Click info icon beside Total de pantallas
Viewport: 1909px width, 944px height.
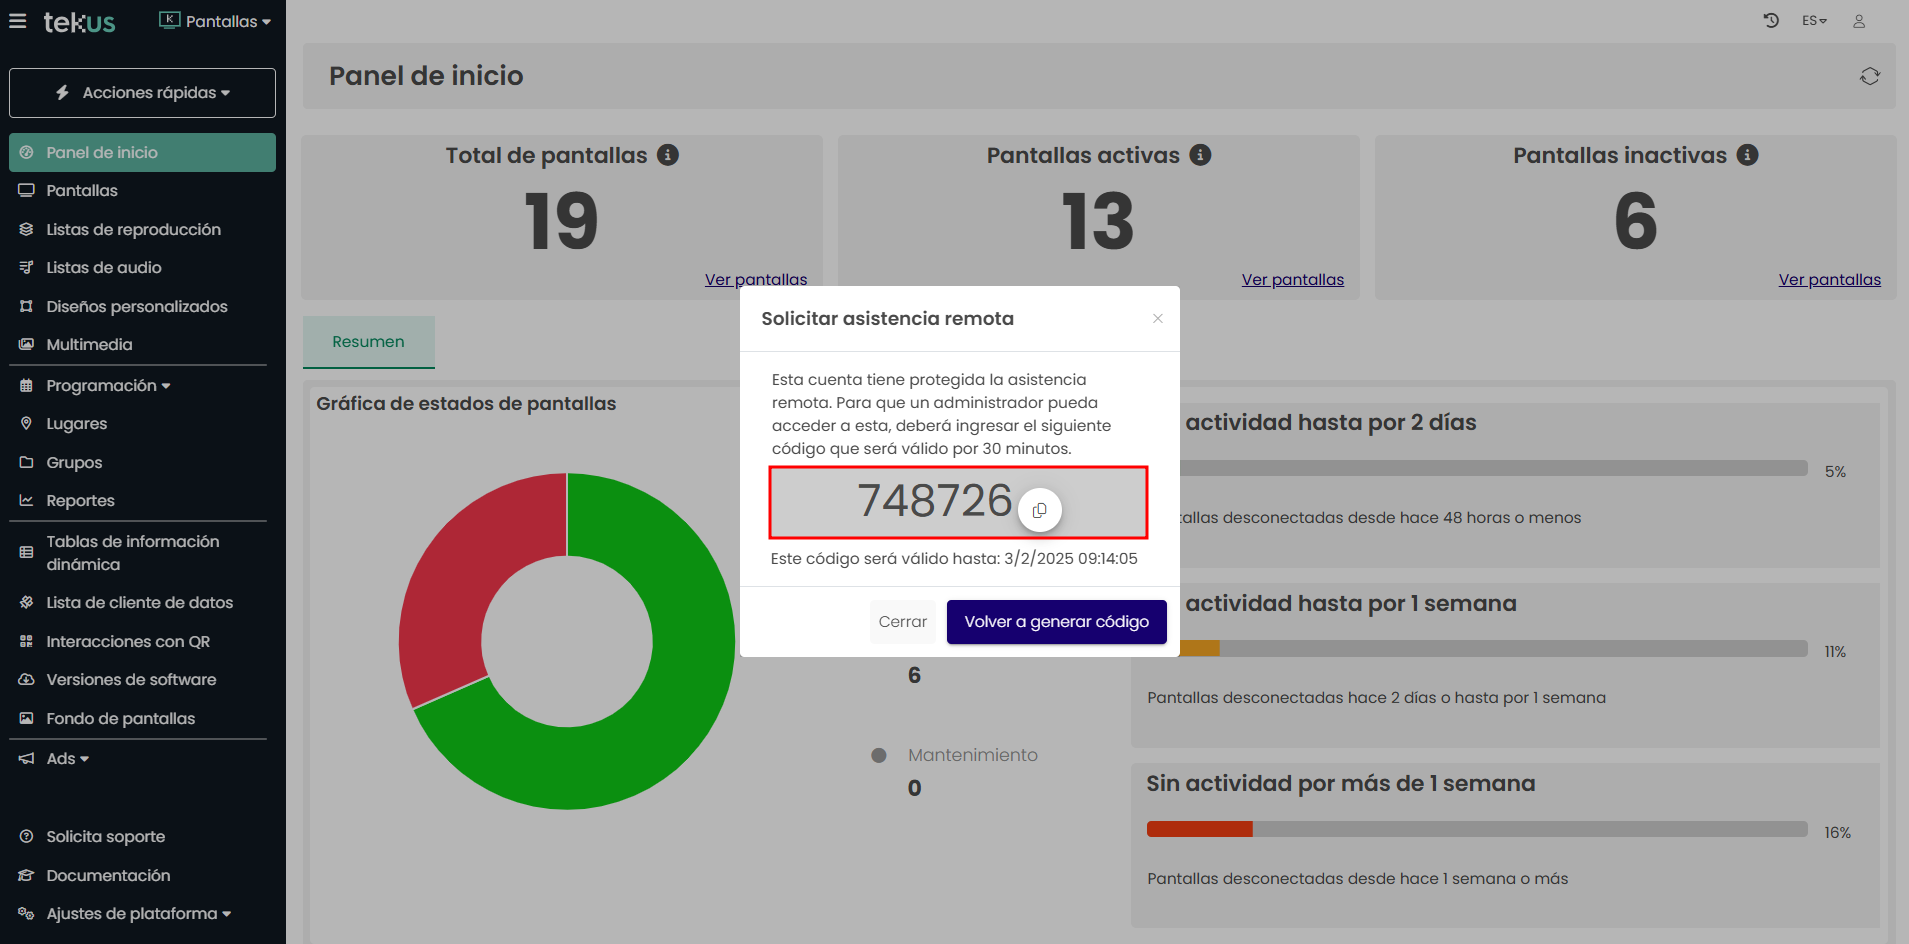(668, 155)
